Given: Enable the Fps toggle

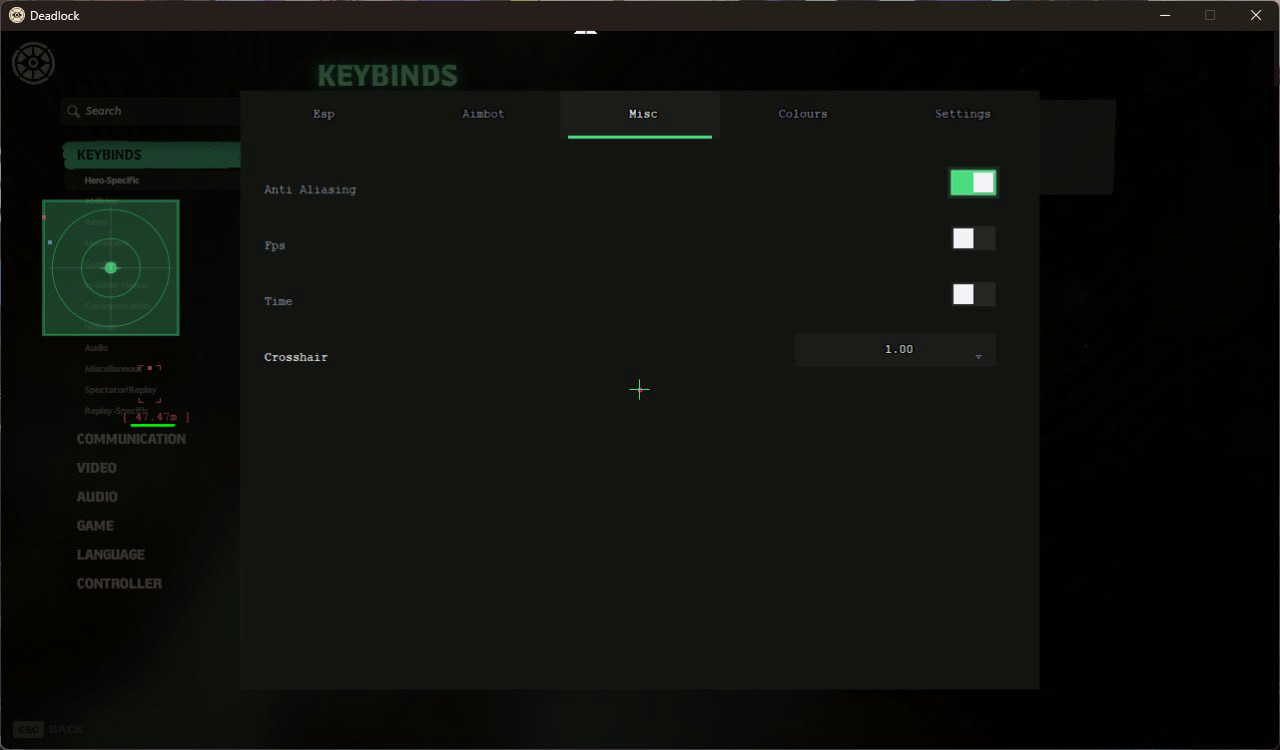Looking at the screenshot, I should pyautogui.click(x=973, y=238).
